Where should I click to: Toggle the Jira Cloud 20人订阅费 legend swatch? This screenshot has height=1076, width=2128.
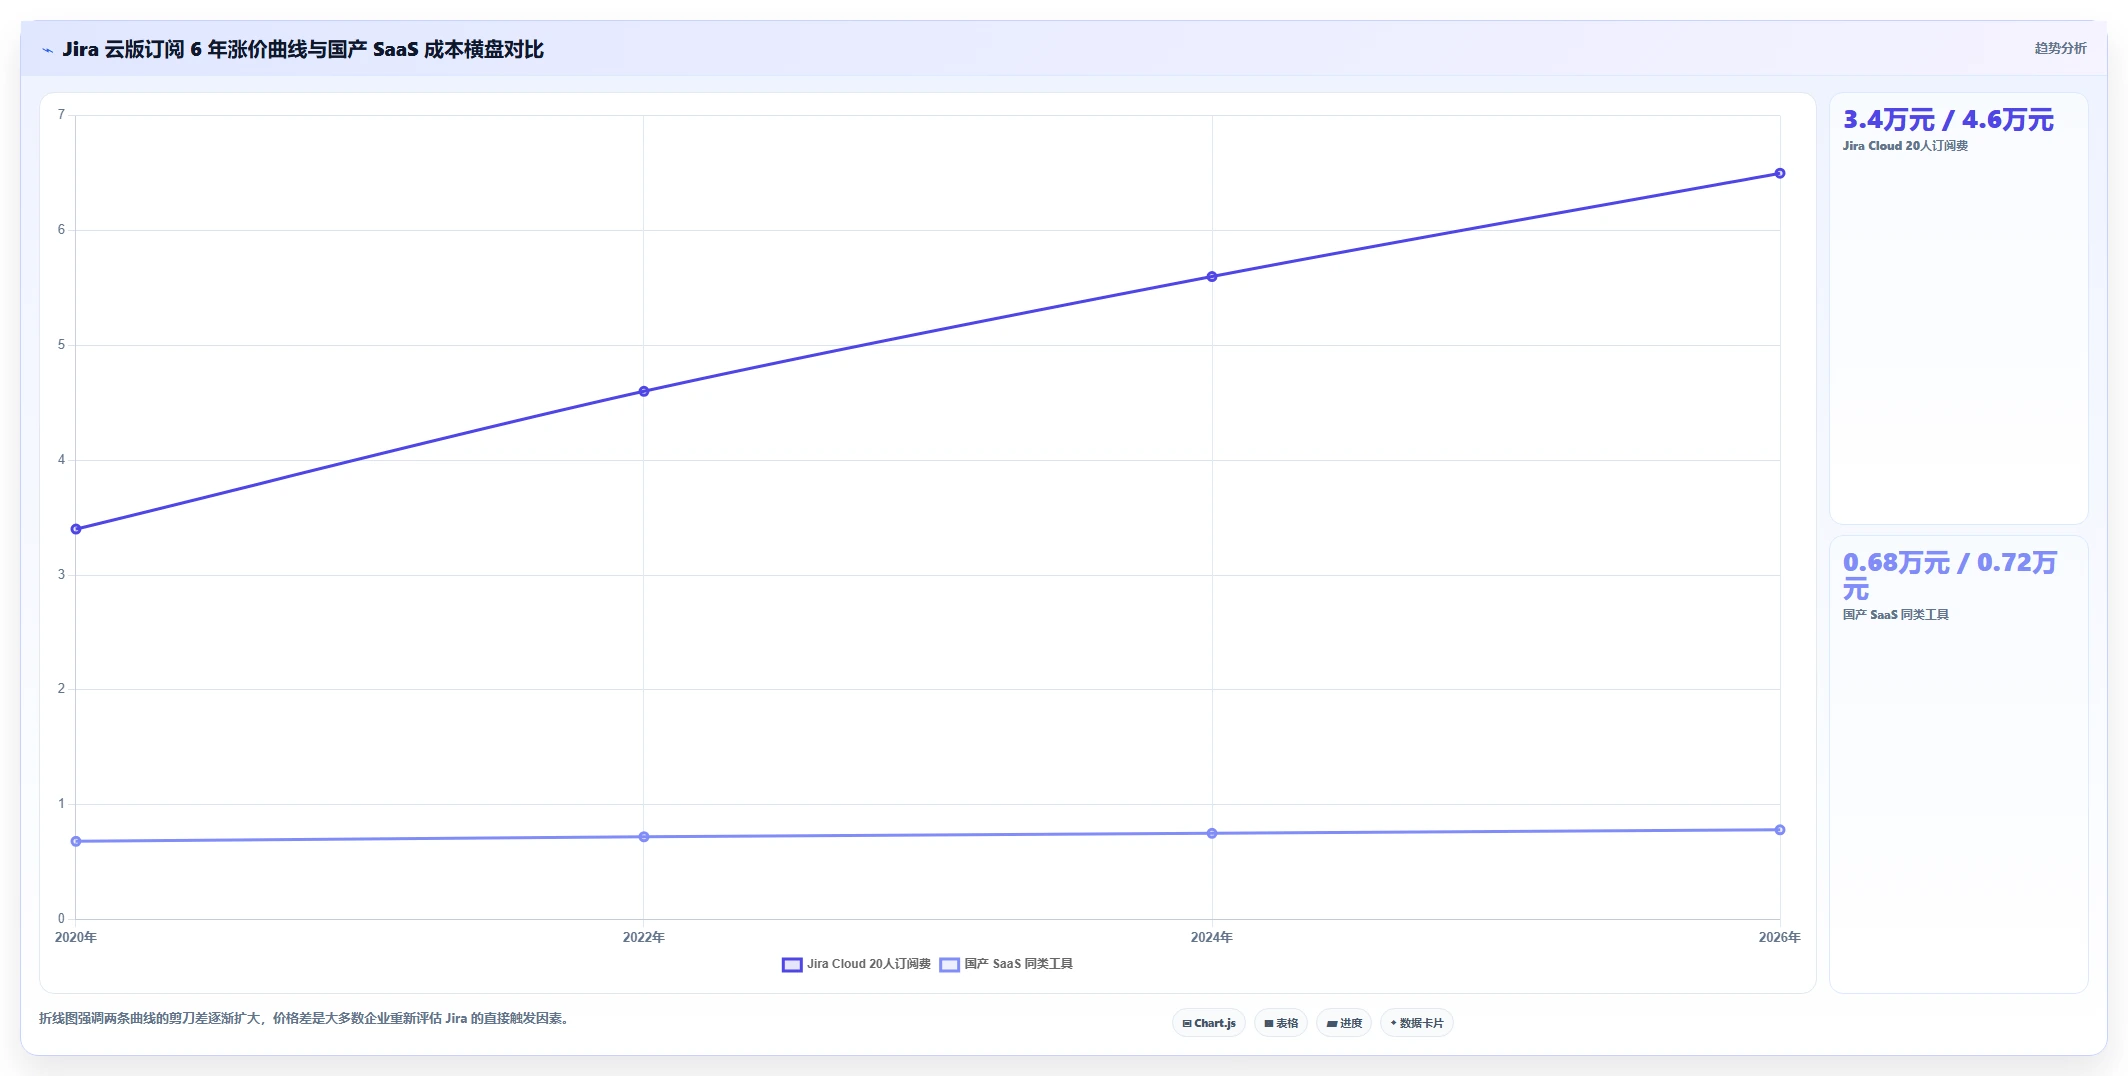792,965
